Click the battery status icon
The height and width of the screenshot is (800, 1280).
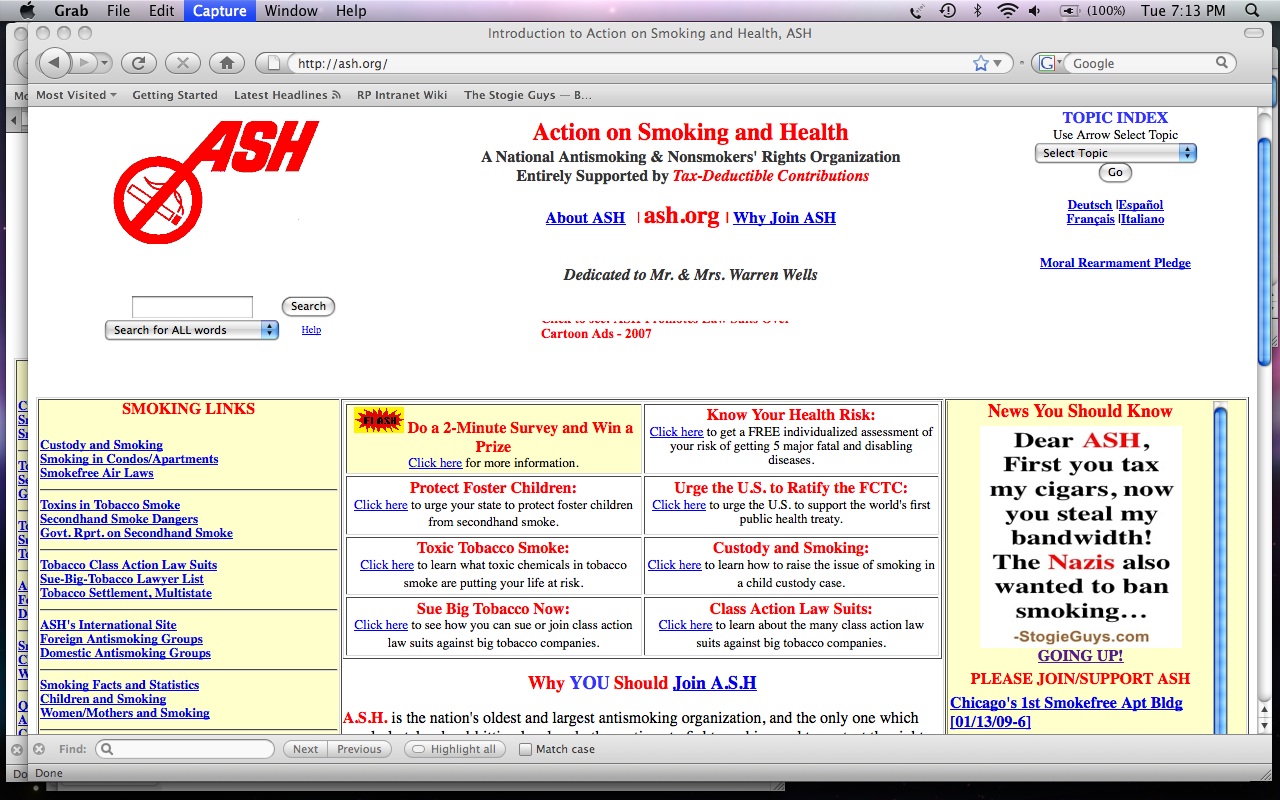point(1070,11)
